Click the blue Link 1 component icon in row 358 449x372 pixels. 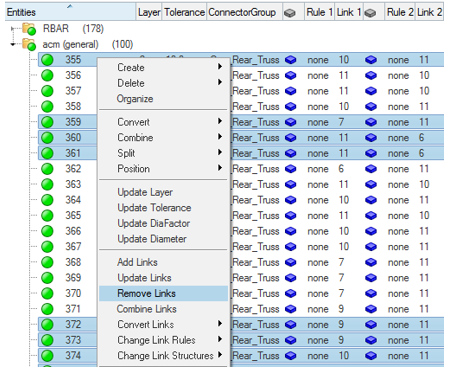click(x=290, y=107)
